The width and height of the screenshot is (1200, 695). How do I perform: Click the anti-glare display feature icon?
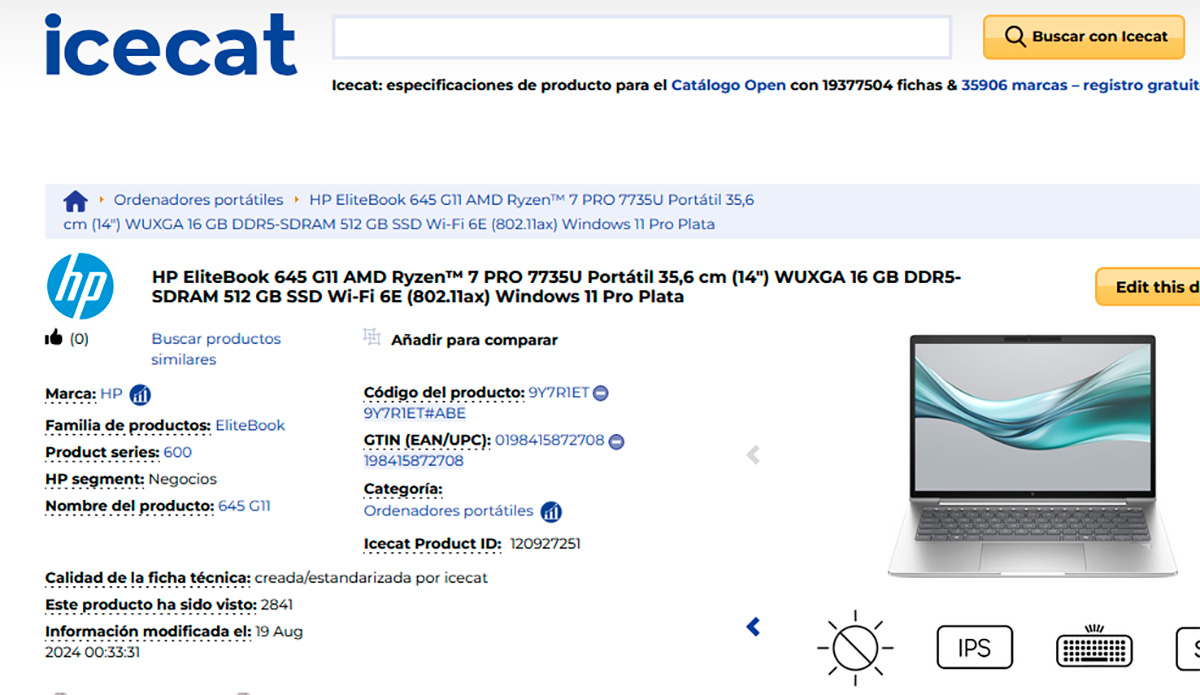click(x=855, y=646)
